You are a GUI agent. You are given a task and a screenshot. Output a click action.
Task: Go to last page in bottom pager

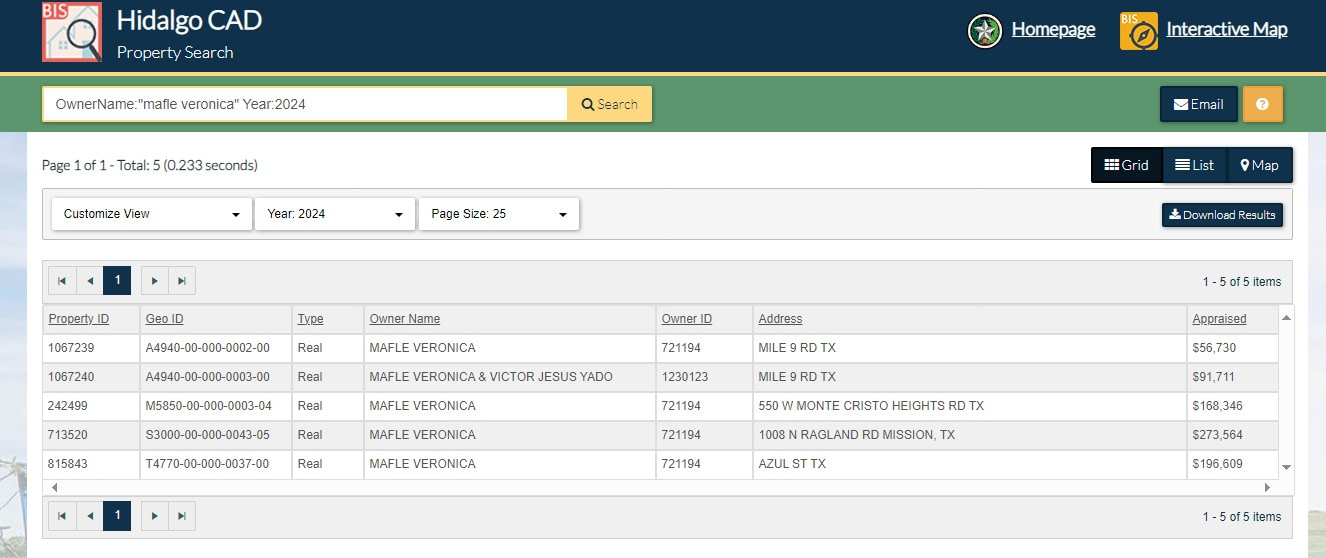click(x=182, y=516)
